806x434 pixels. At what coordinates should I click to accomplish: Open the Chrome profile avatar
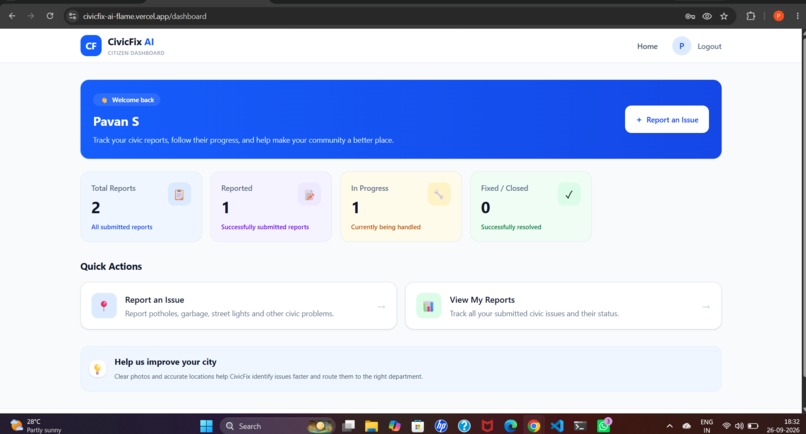[x=778, y=16]
